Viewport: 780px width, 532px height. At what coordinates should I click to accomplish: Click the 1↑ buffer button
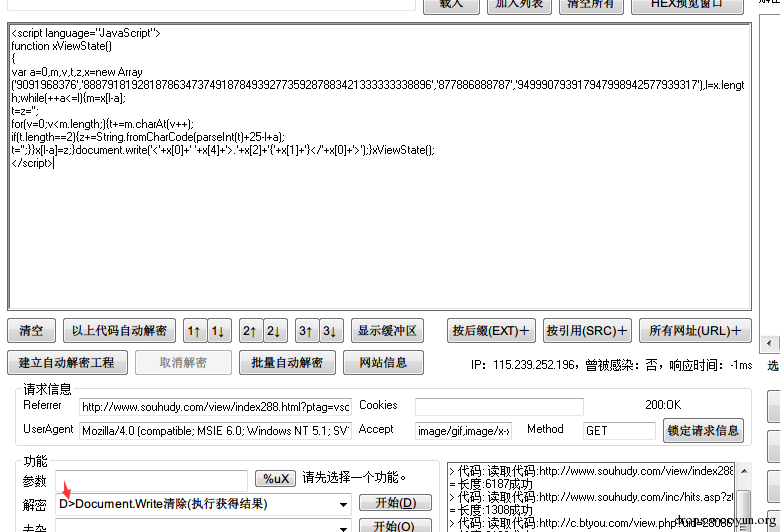195,331
